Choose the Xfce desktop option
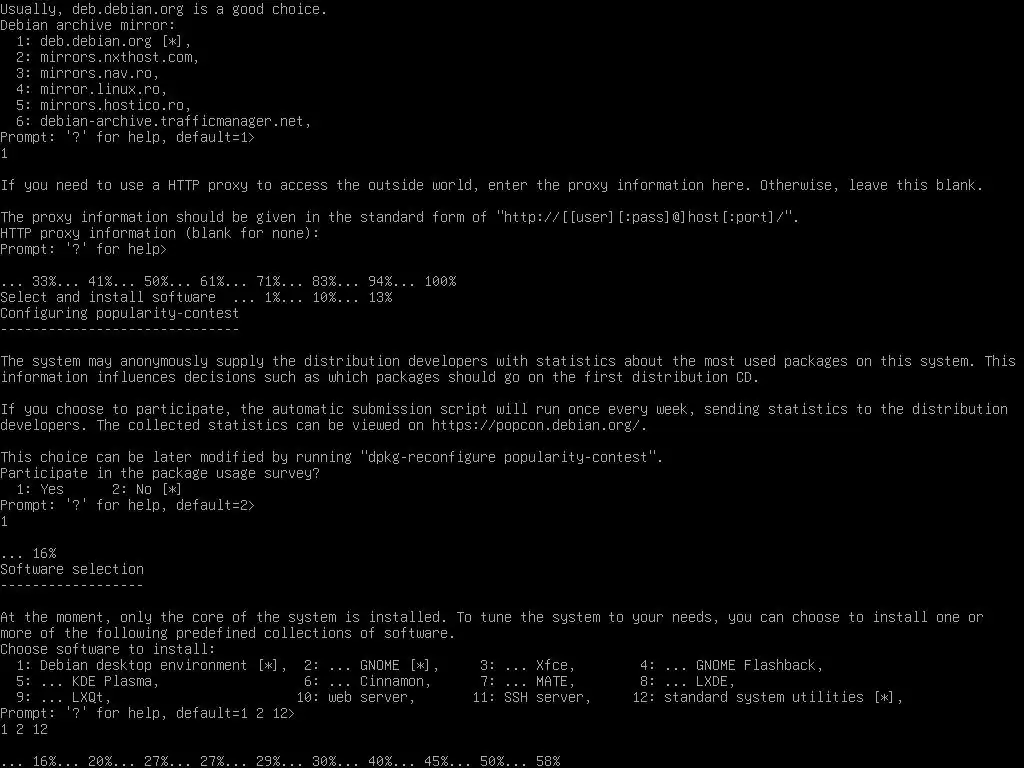Screen dimensions: 1024x768 [x=527, y=665]
